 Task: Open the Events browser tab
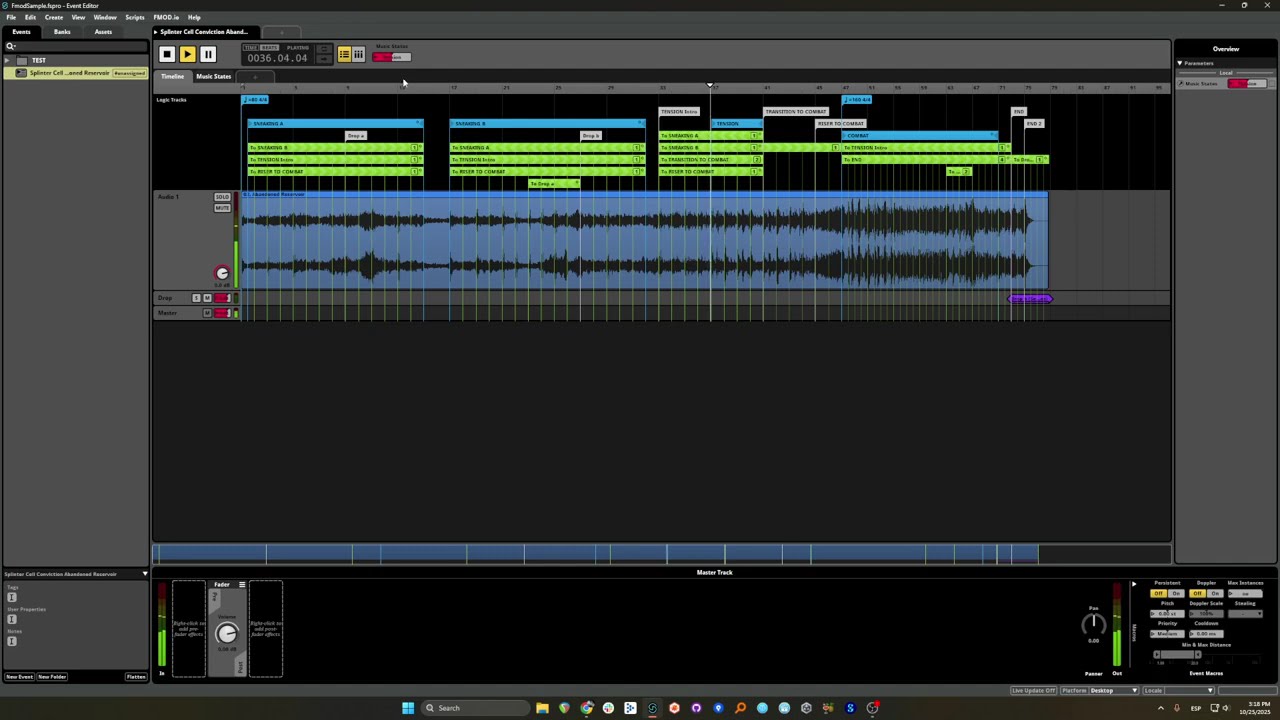click(21, 32)
